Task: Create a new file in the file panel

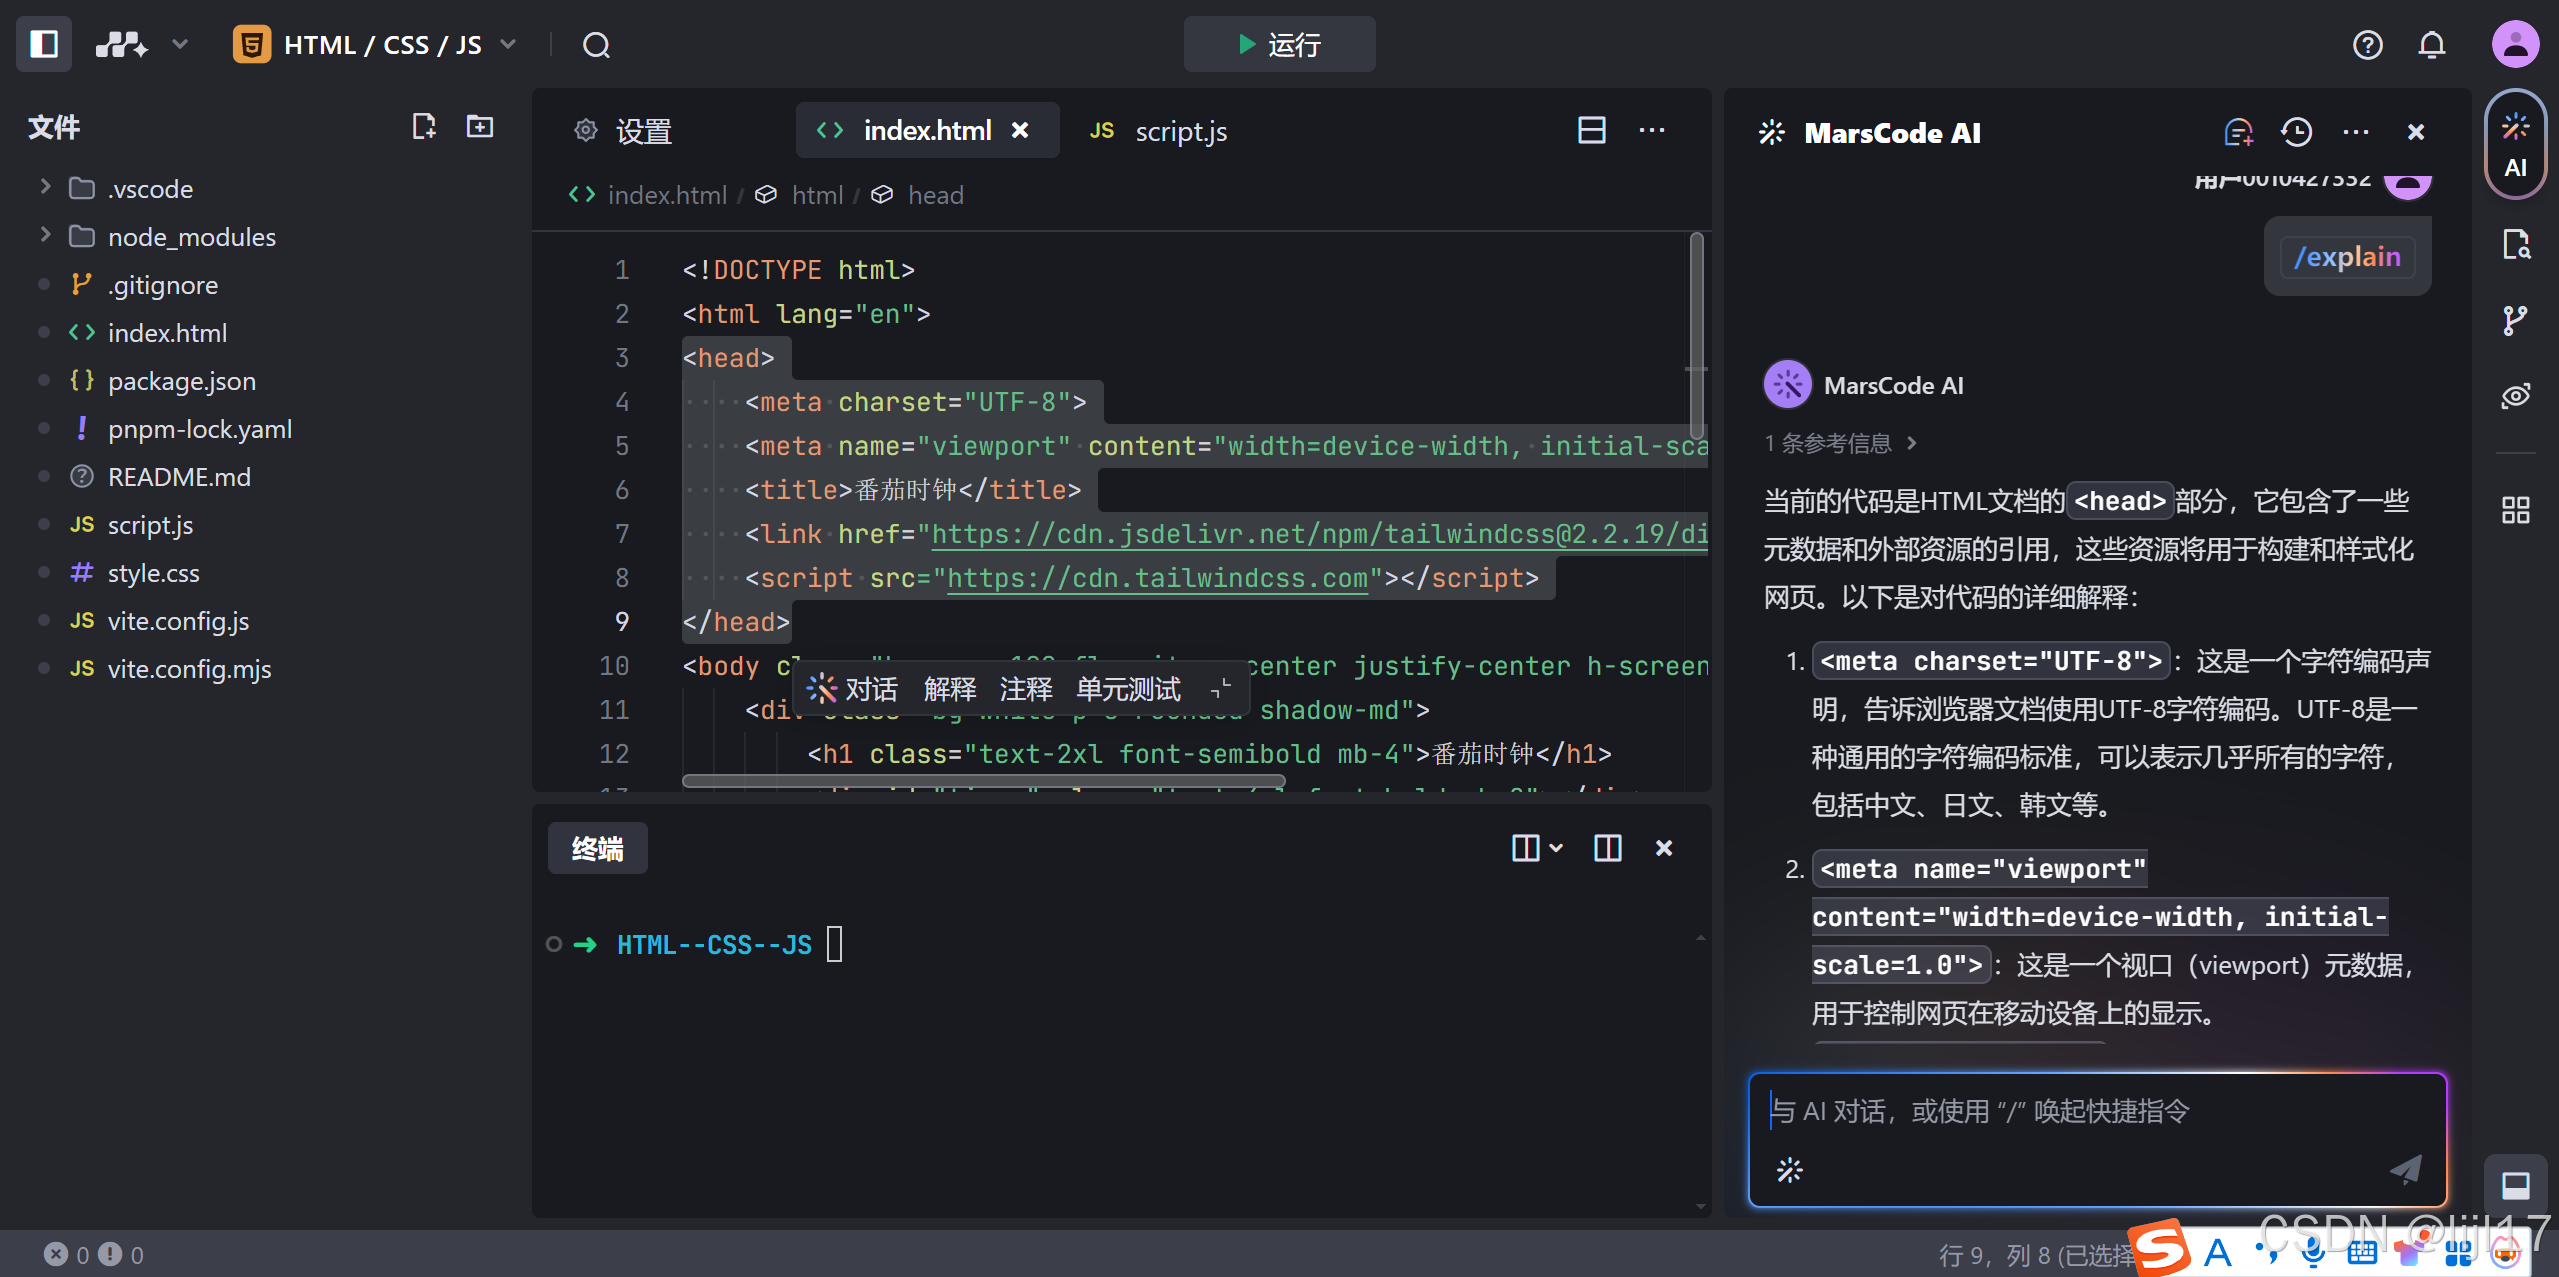Action: 424,126
